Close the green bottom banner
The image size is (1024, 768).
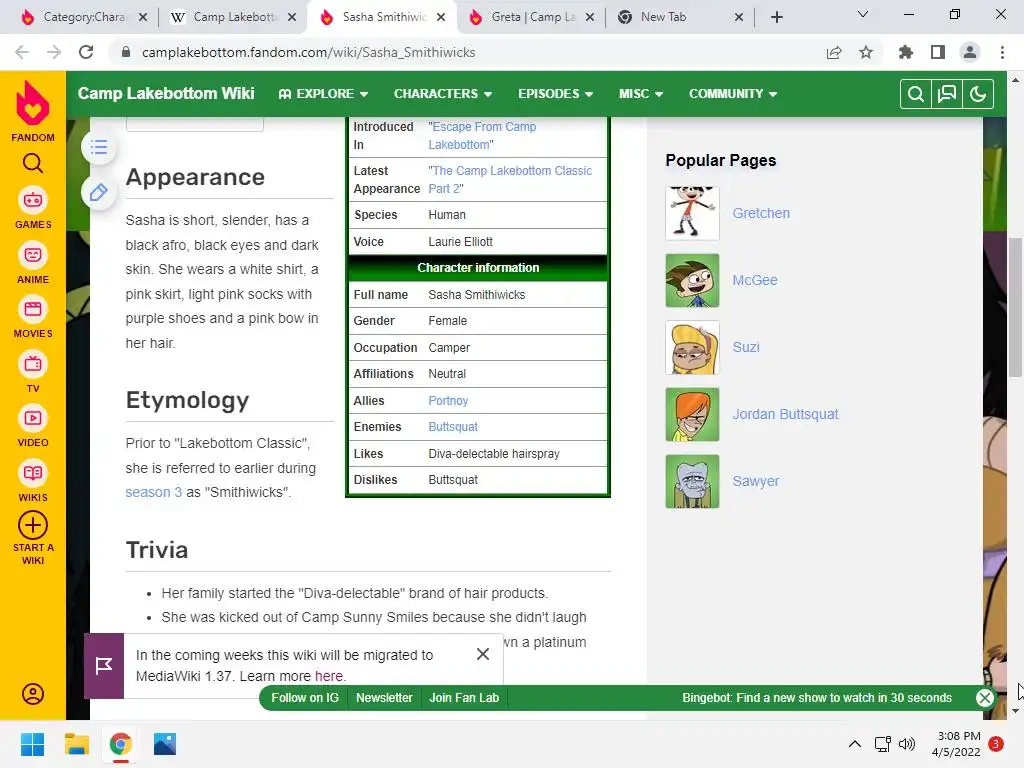pos(985,697)
